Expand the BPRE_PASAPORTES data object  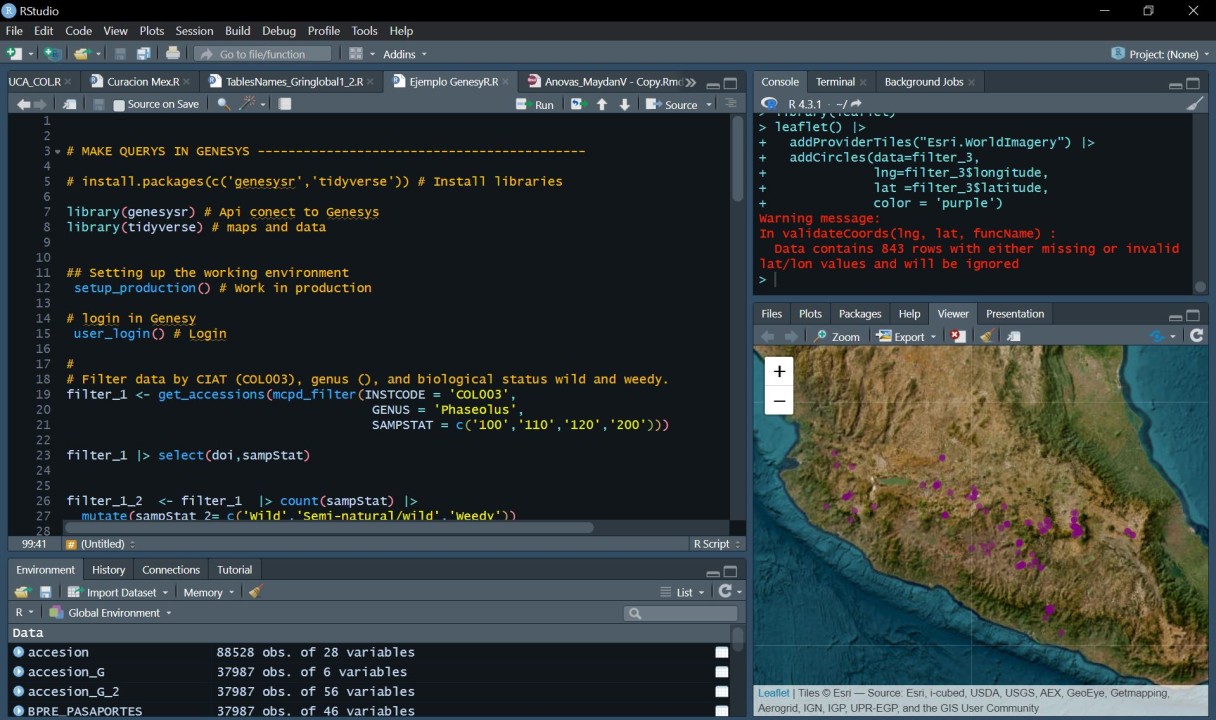pyautogui.click(x=19, y=711)
